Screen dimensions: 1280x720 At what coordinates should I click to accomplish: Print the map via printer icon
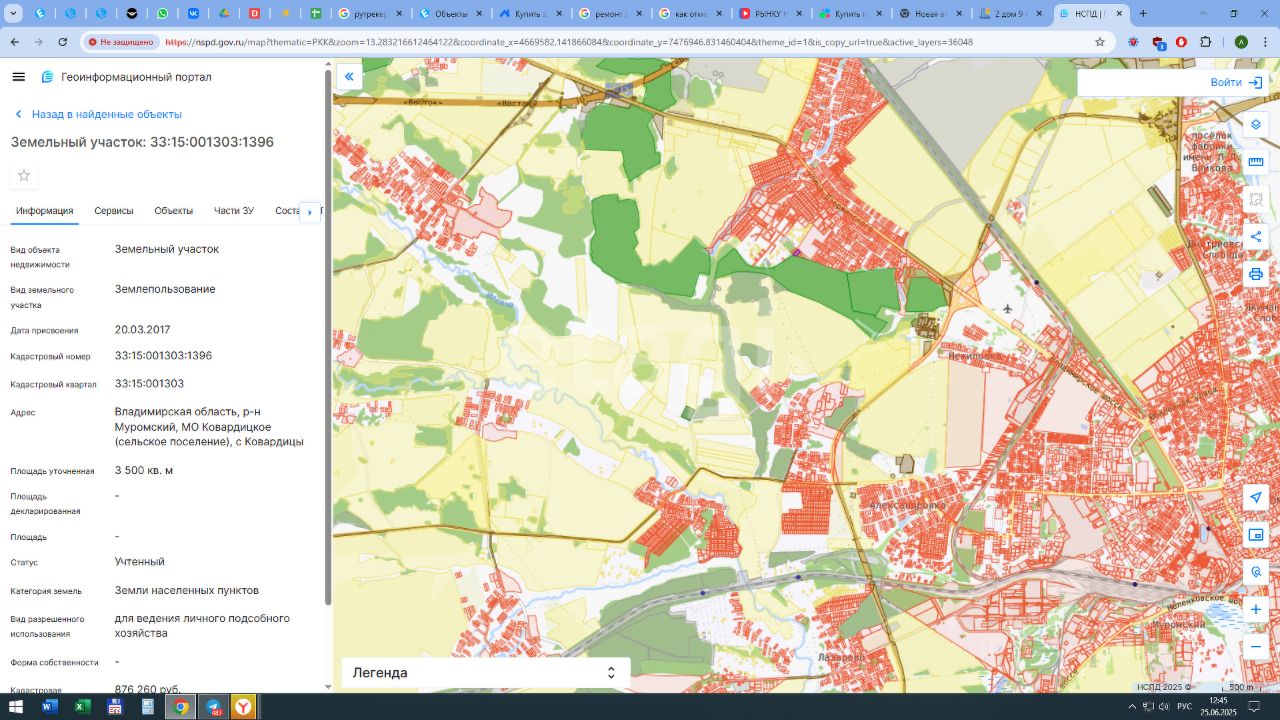point(1256,274)
